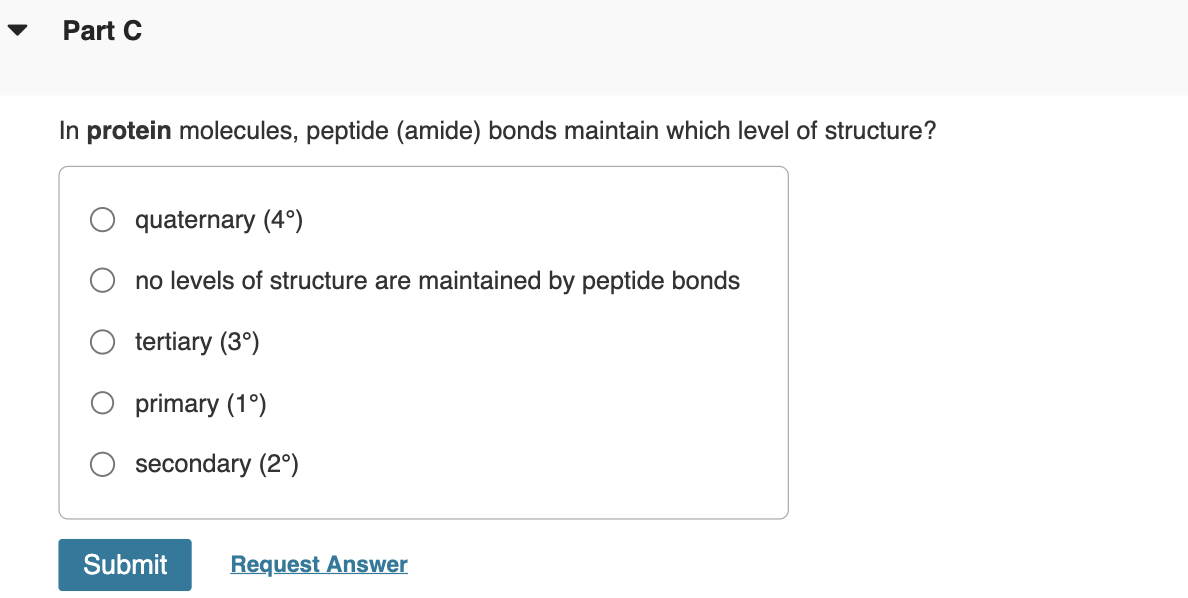Click the black disclosure arrow beside Part C

click(x=16, y=29)
